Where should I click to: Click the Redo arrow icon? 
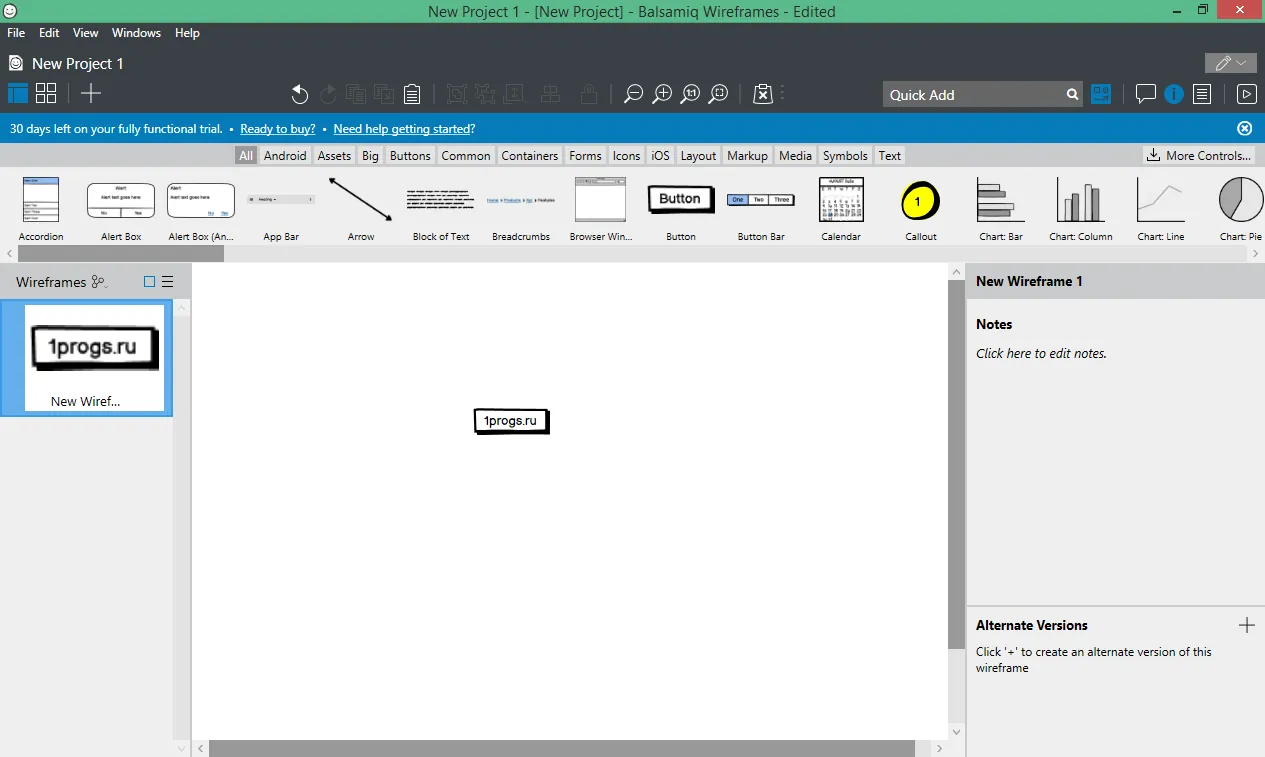pyautogui.click(x=328, y=94)
